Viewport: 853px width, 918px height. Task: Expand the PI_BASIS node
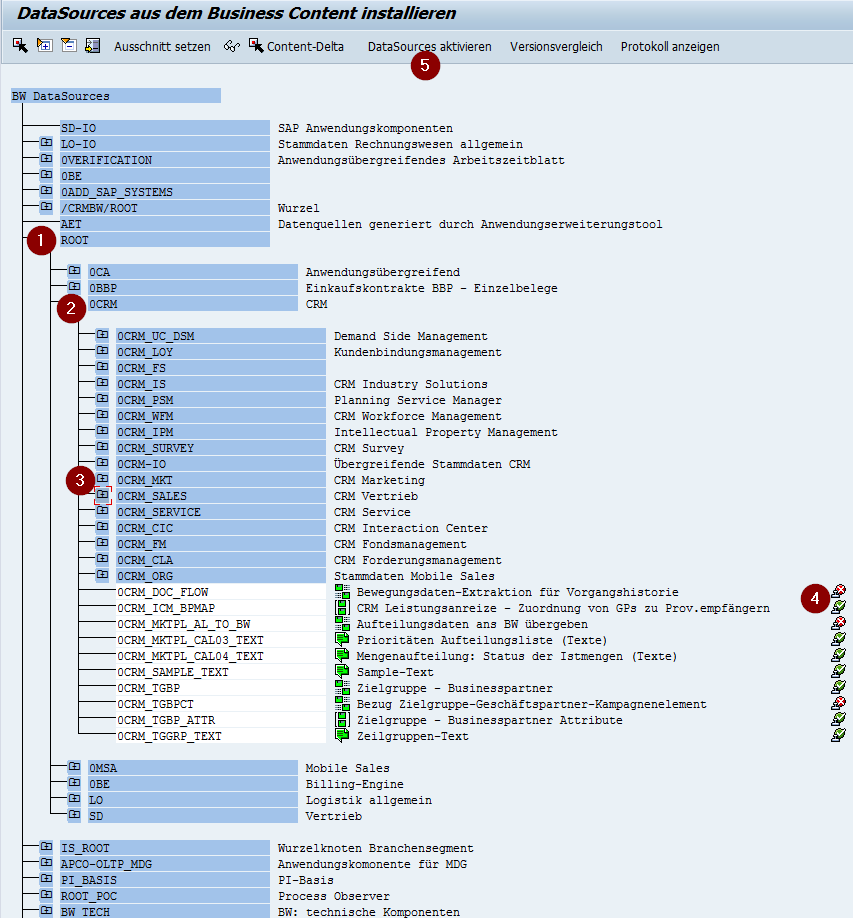[46, 878]
